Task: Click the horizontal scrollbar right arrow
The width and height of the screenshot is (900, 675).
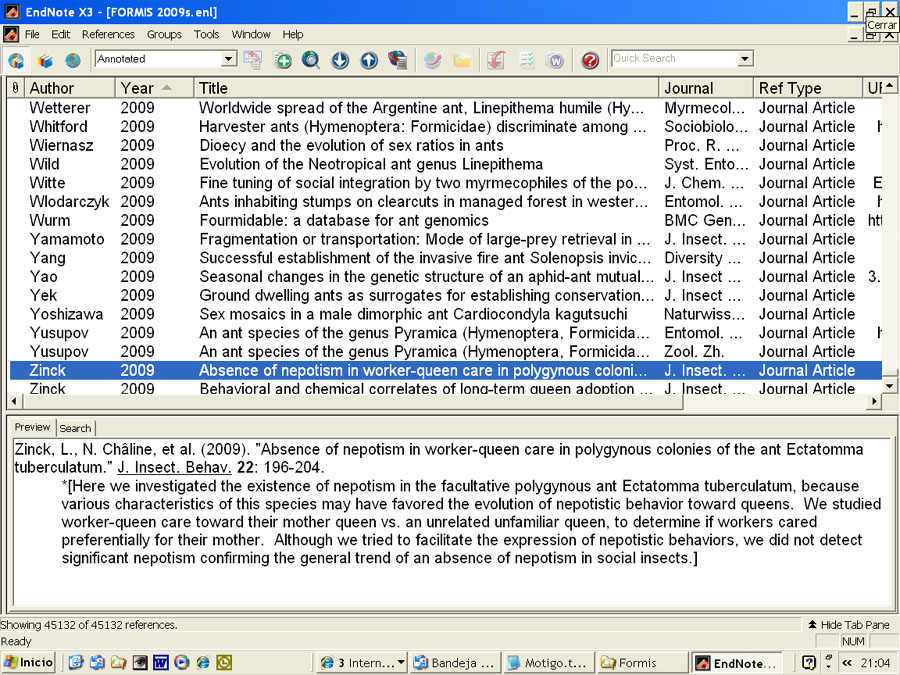Action: coord(874,401)
